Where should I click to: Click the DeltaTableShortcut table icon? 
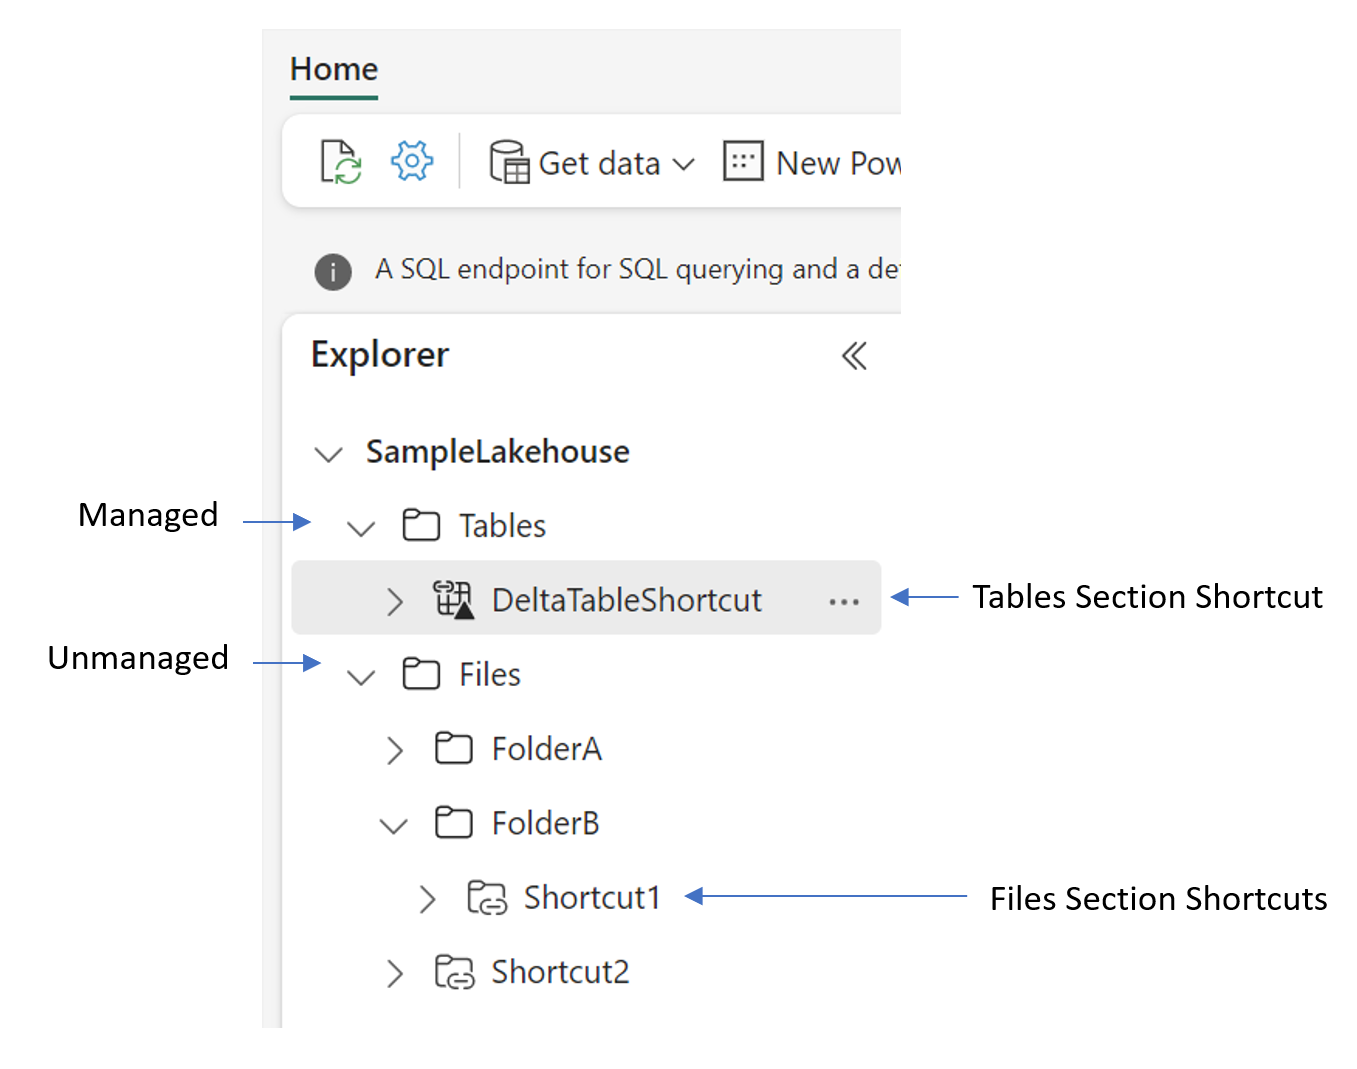click(x=453, y=600)
